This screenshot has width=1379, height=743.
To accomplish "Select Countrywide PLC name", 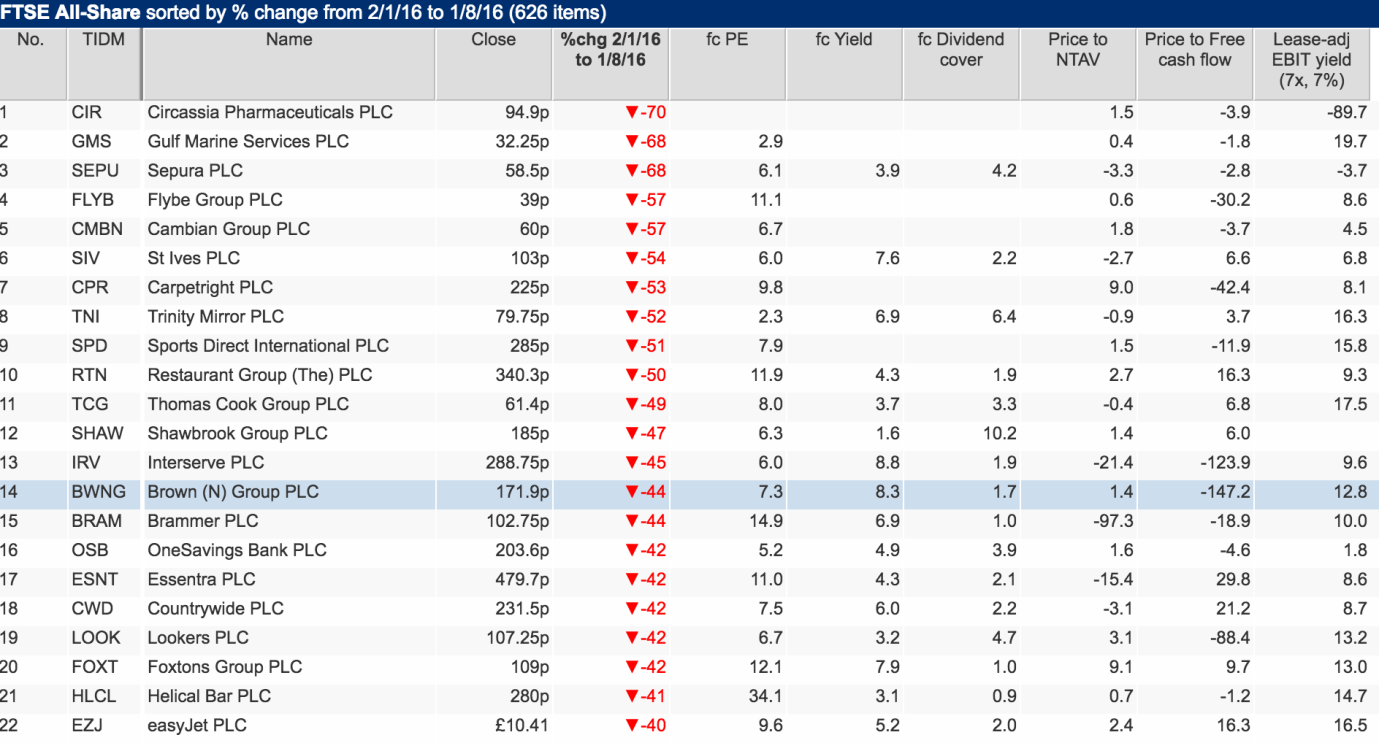I will tap(215, 609).
